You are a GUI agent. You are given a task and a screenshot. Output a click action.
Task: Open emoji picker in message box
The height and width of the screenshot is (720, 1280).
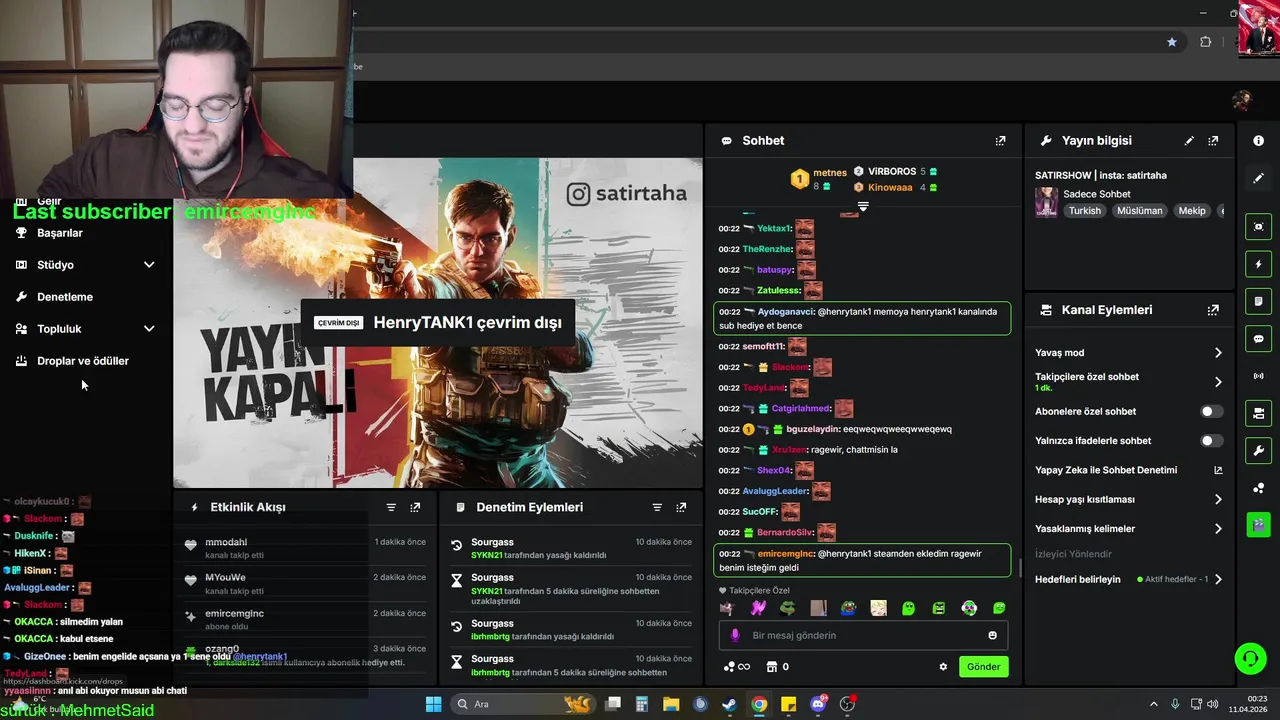(x=992, y=635)
